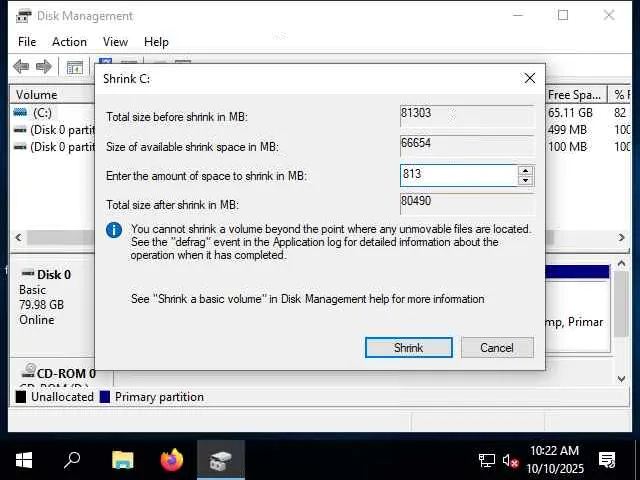This screenshot has width=640, height=480.
Task: Open the View menu
Action: 115,42
